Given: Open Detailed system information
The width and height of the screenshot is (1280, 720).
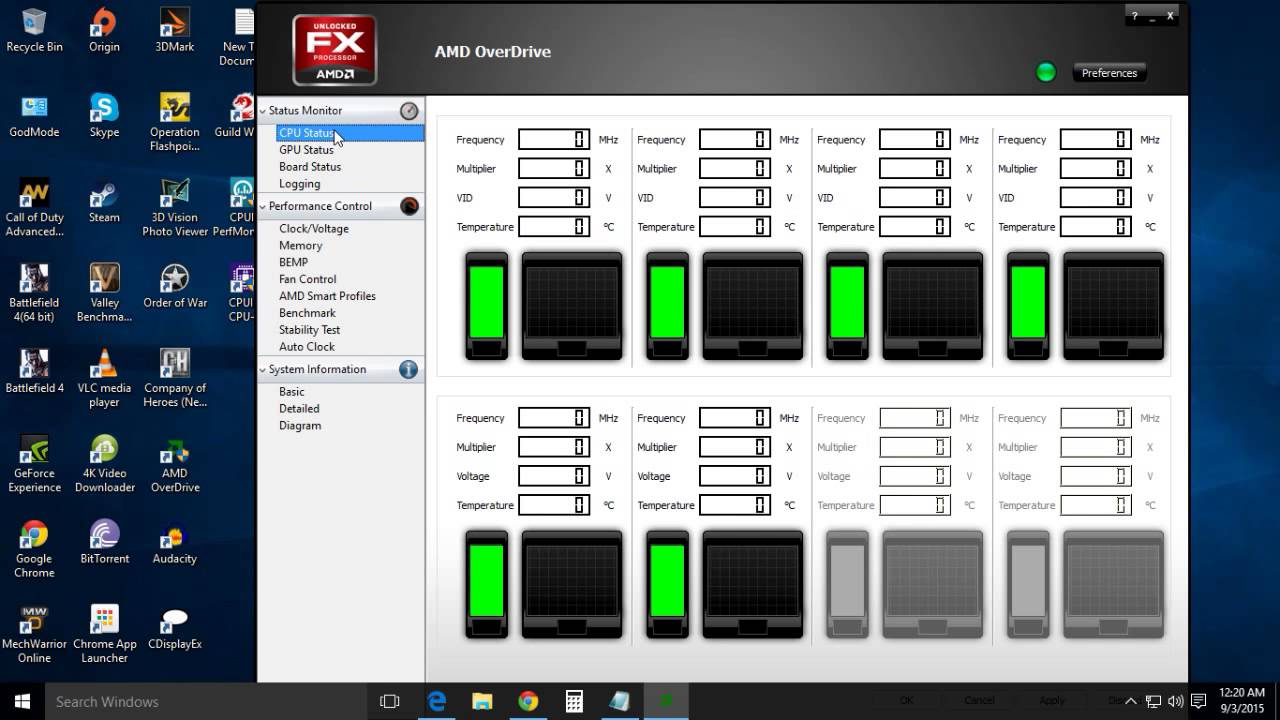Looking at the screenshot, I should click(x=299, y=408).
